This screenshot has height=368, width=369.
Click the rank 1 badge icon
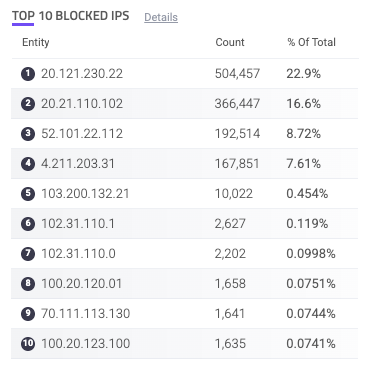click(28, 74)
